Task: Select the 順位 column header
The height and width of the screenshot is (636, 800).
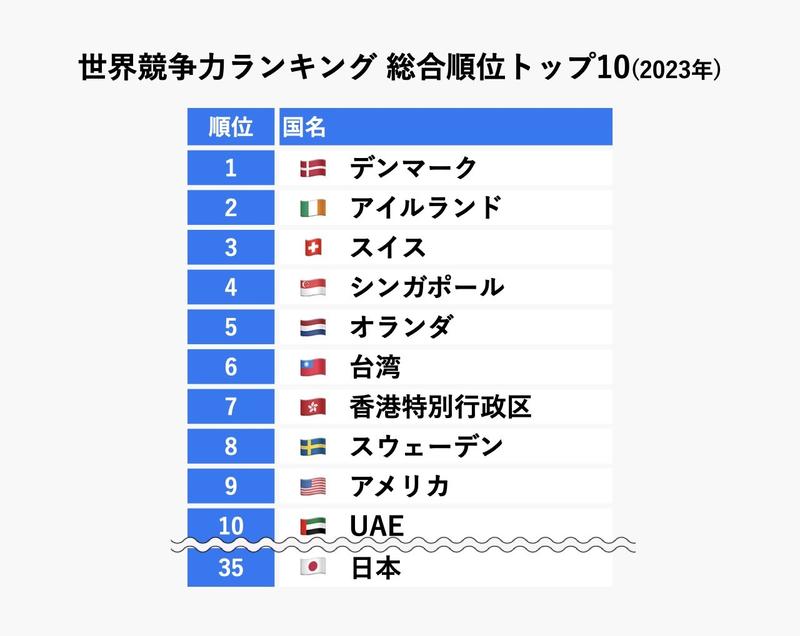Action: (x=231, y=126)
